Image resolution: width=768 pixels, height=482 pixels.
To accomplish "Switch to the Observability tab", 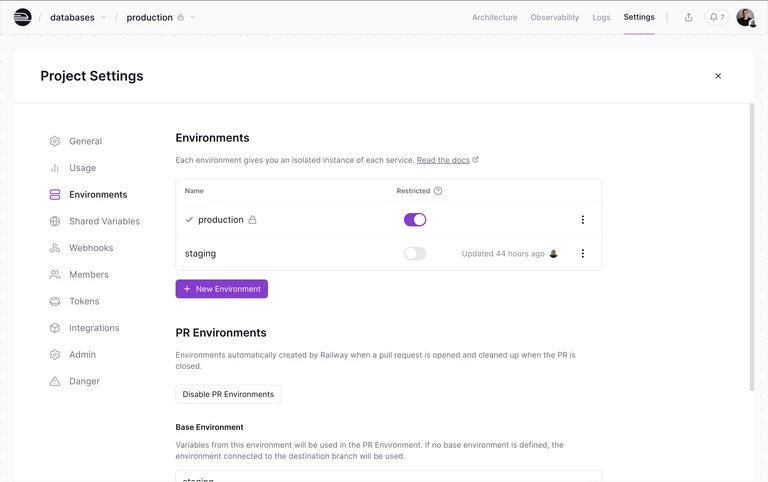I will point(554,18).
